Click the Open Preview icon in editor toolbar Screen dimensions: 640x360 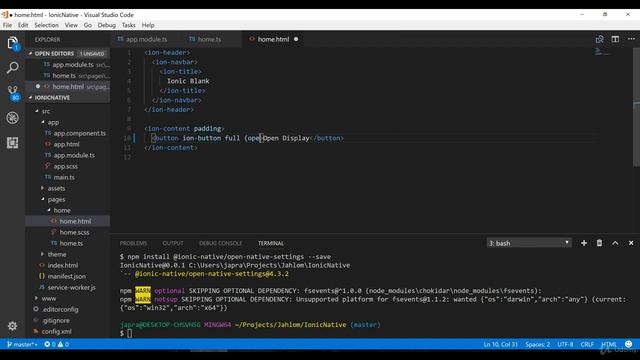coord(599,39)
